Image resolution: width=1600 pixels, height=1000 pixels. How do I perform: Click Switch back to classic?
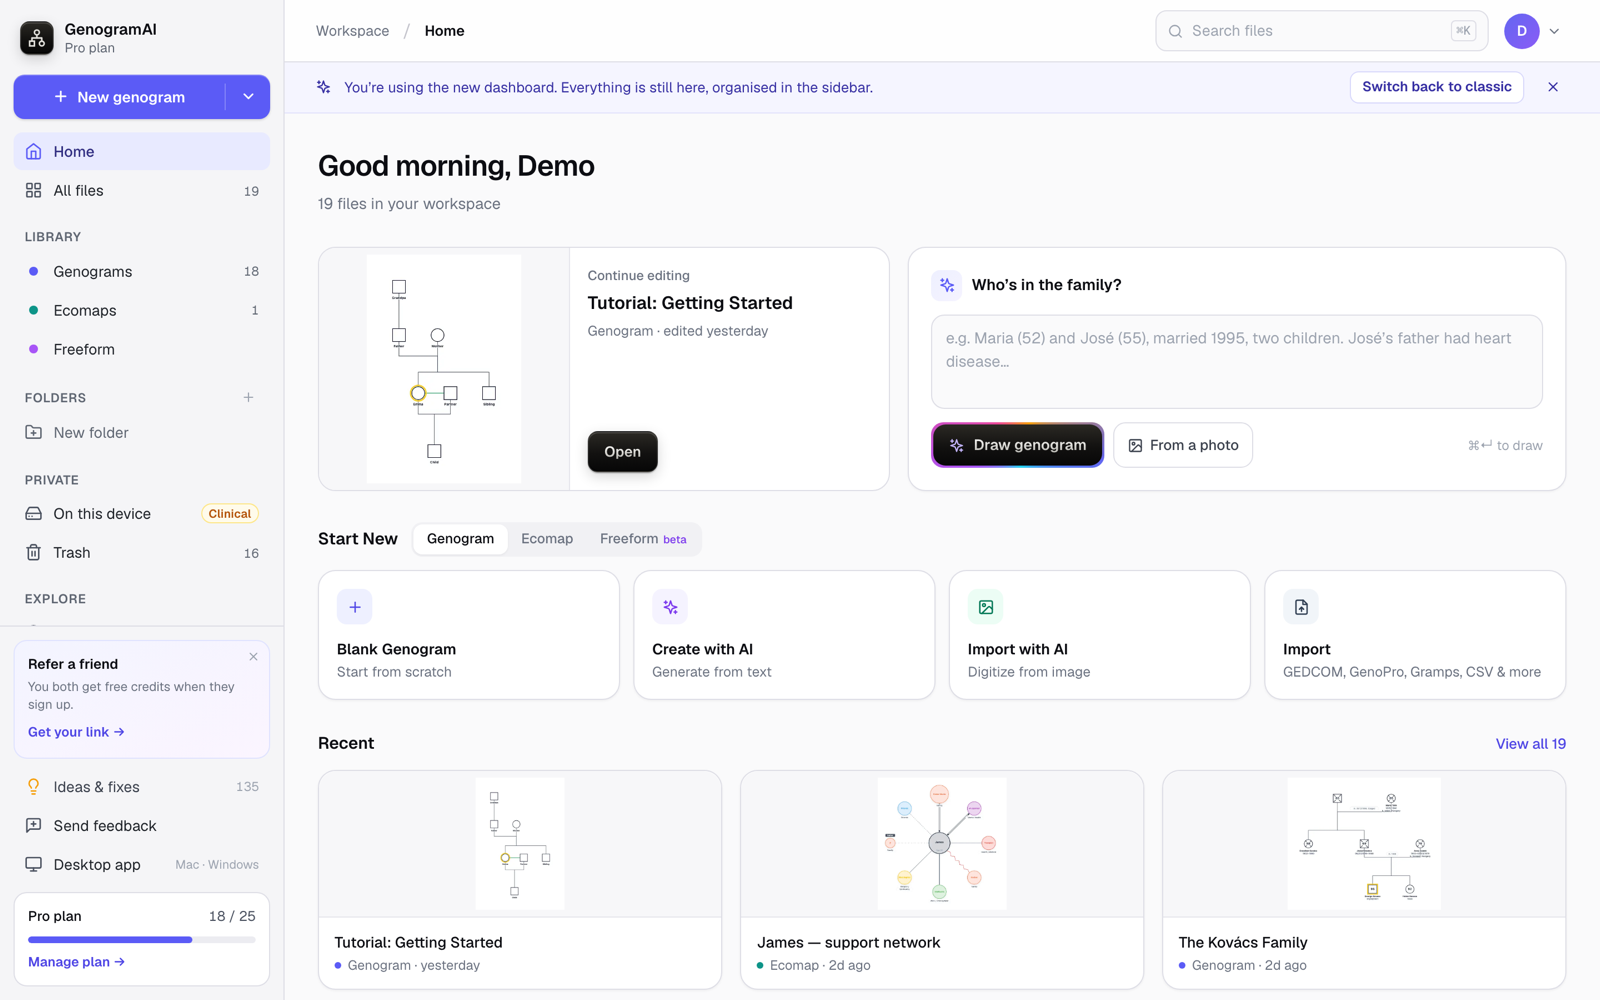pos(1437,87)
